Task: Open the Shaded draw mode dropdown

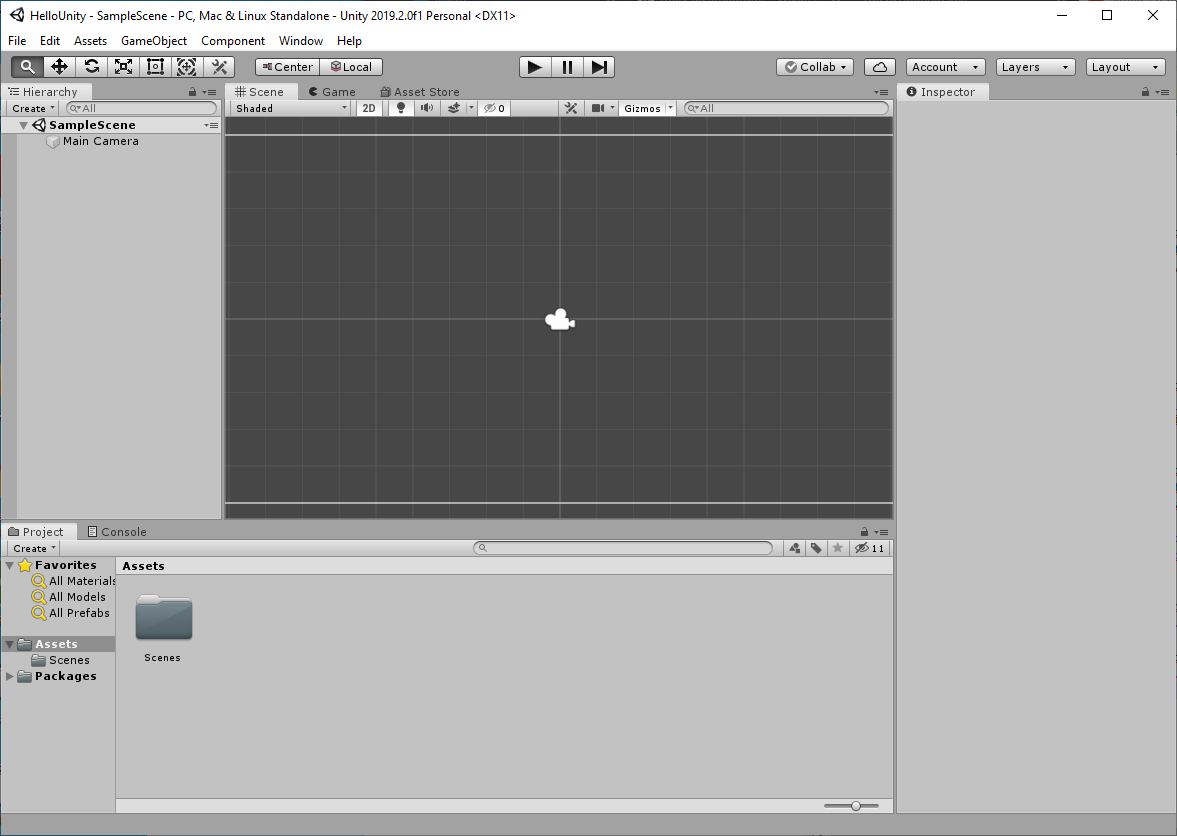Action: pos(290,108)
